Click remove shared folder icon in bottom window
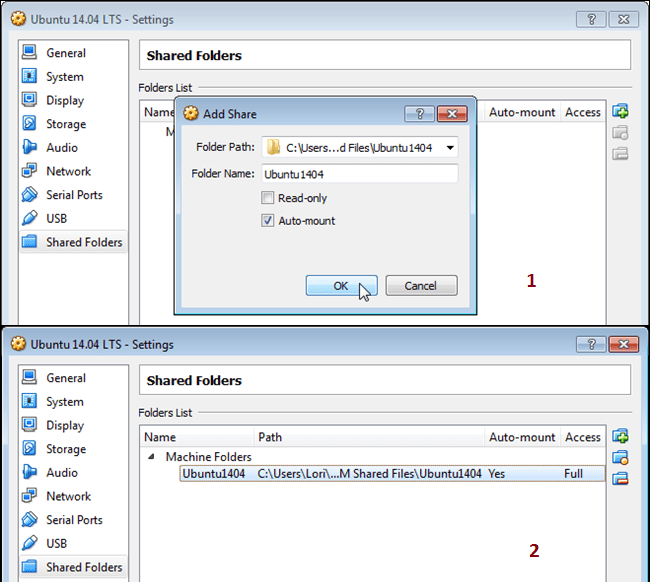651x582 pixels. (x=620, y=479)
